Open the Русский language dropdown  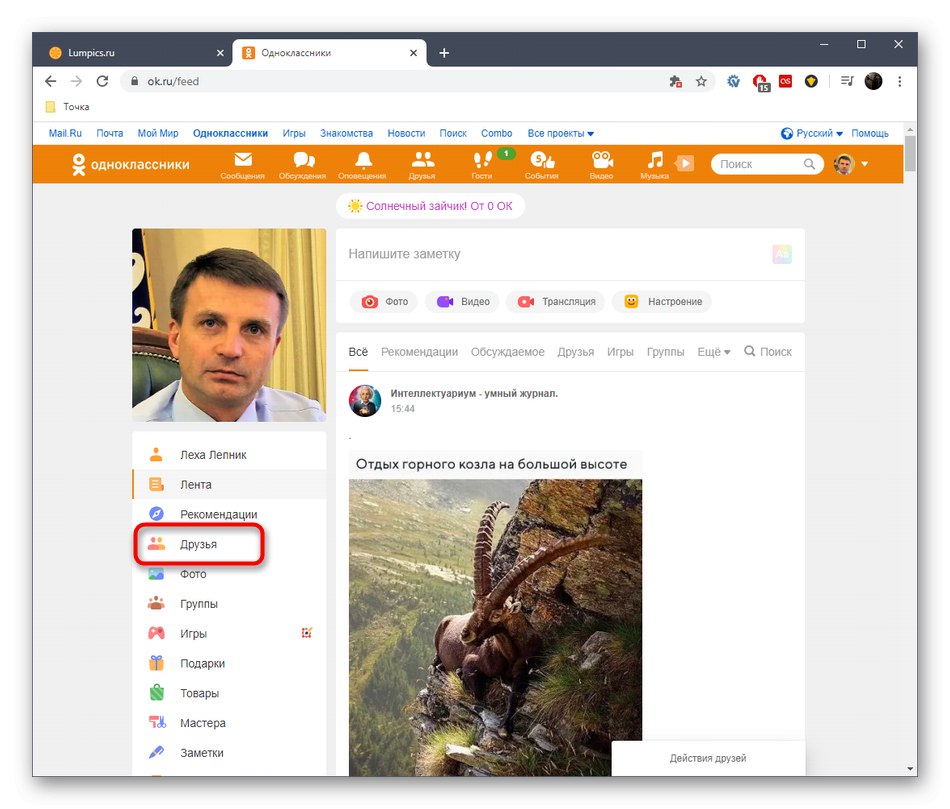pyautogui.click(x=812, y=132)
